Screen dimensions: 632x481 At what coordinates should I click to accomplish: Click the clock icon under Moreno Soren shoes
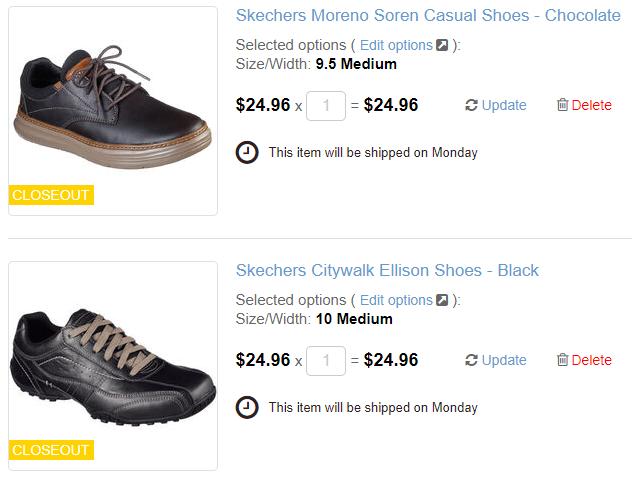pos(246,153)
